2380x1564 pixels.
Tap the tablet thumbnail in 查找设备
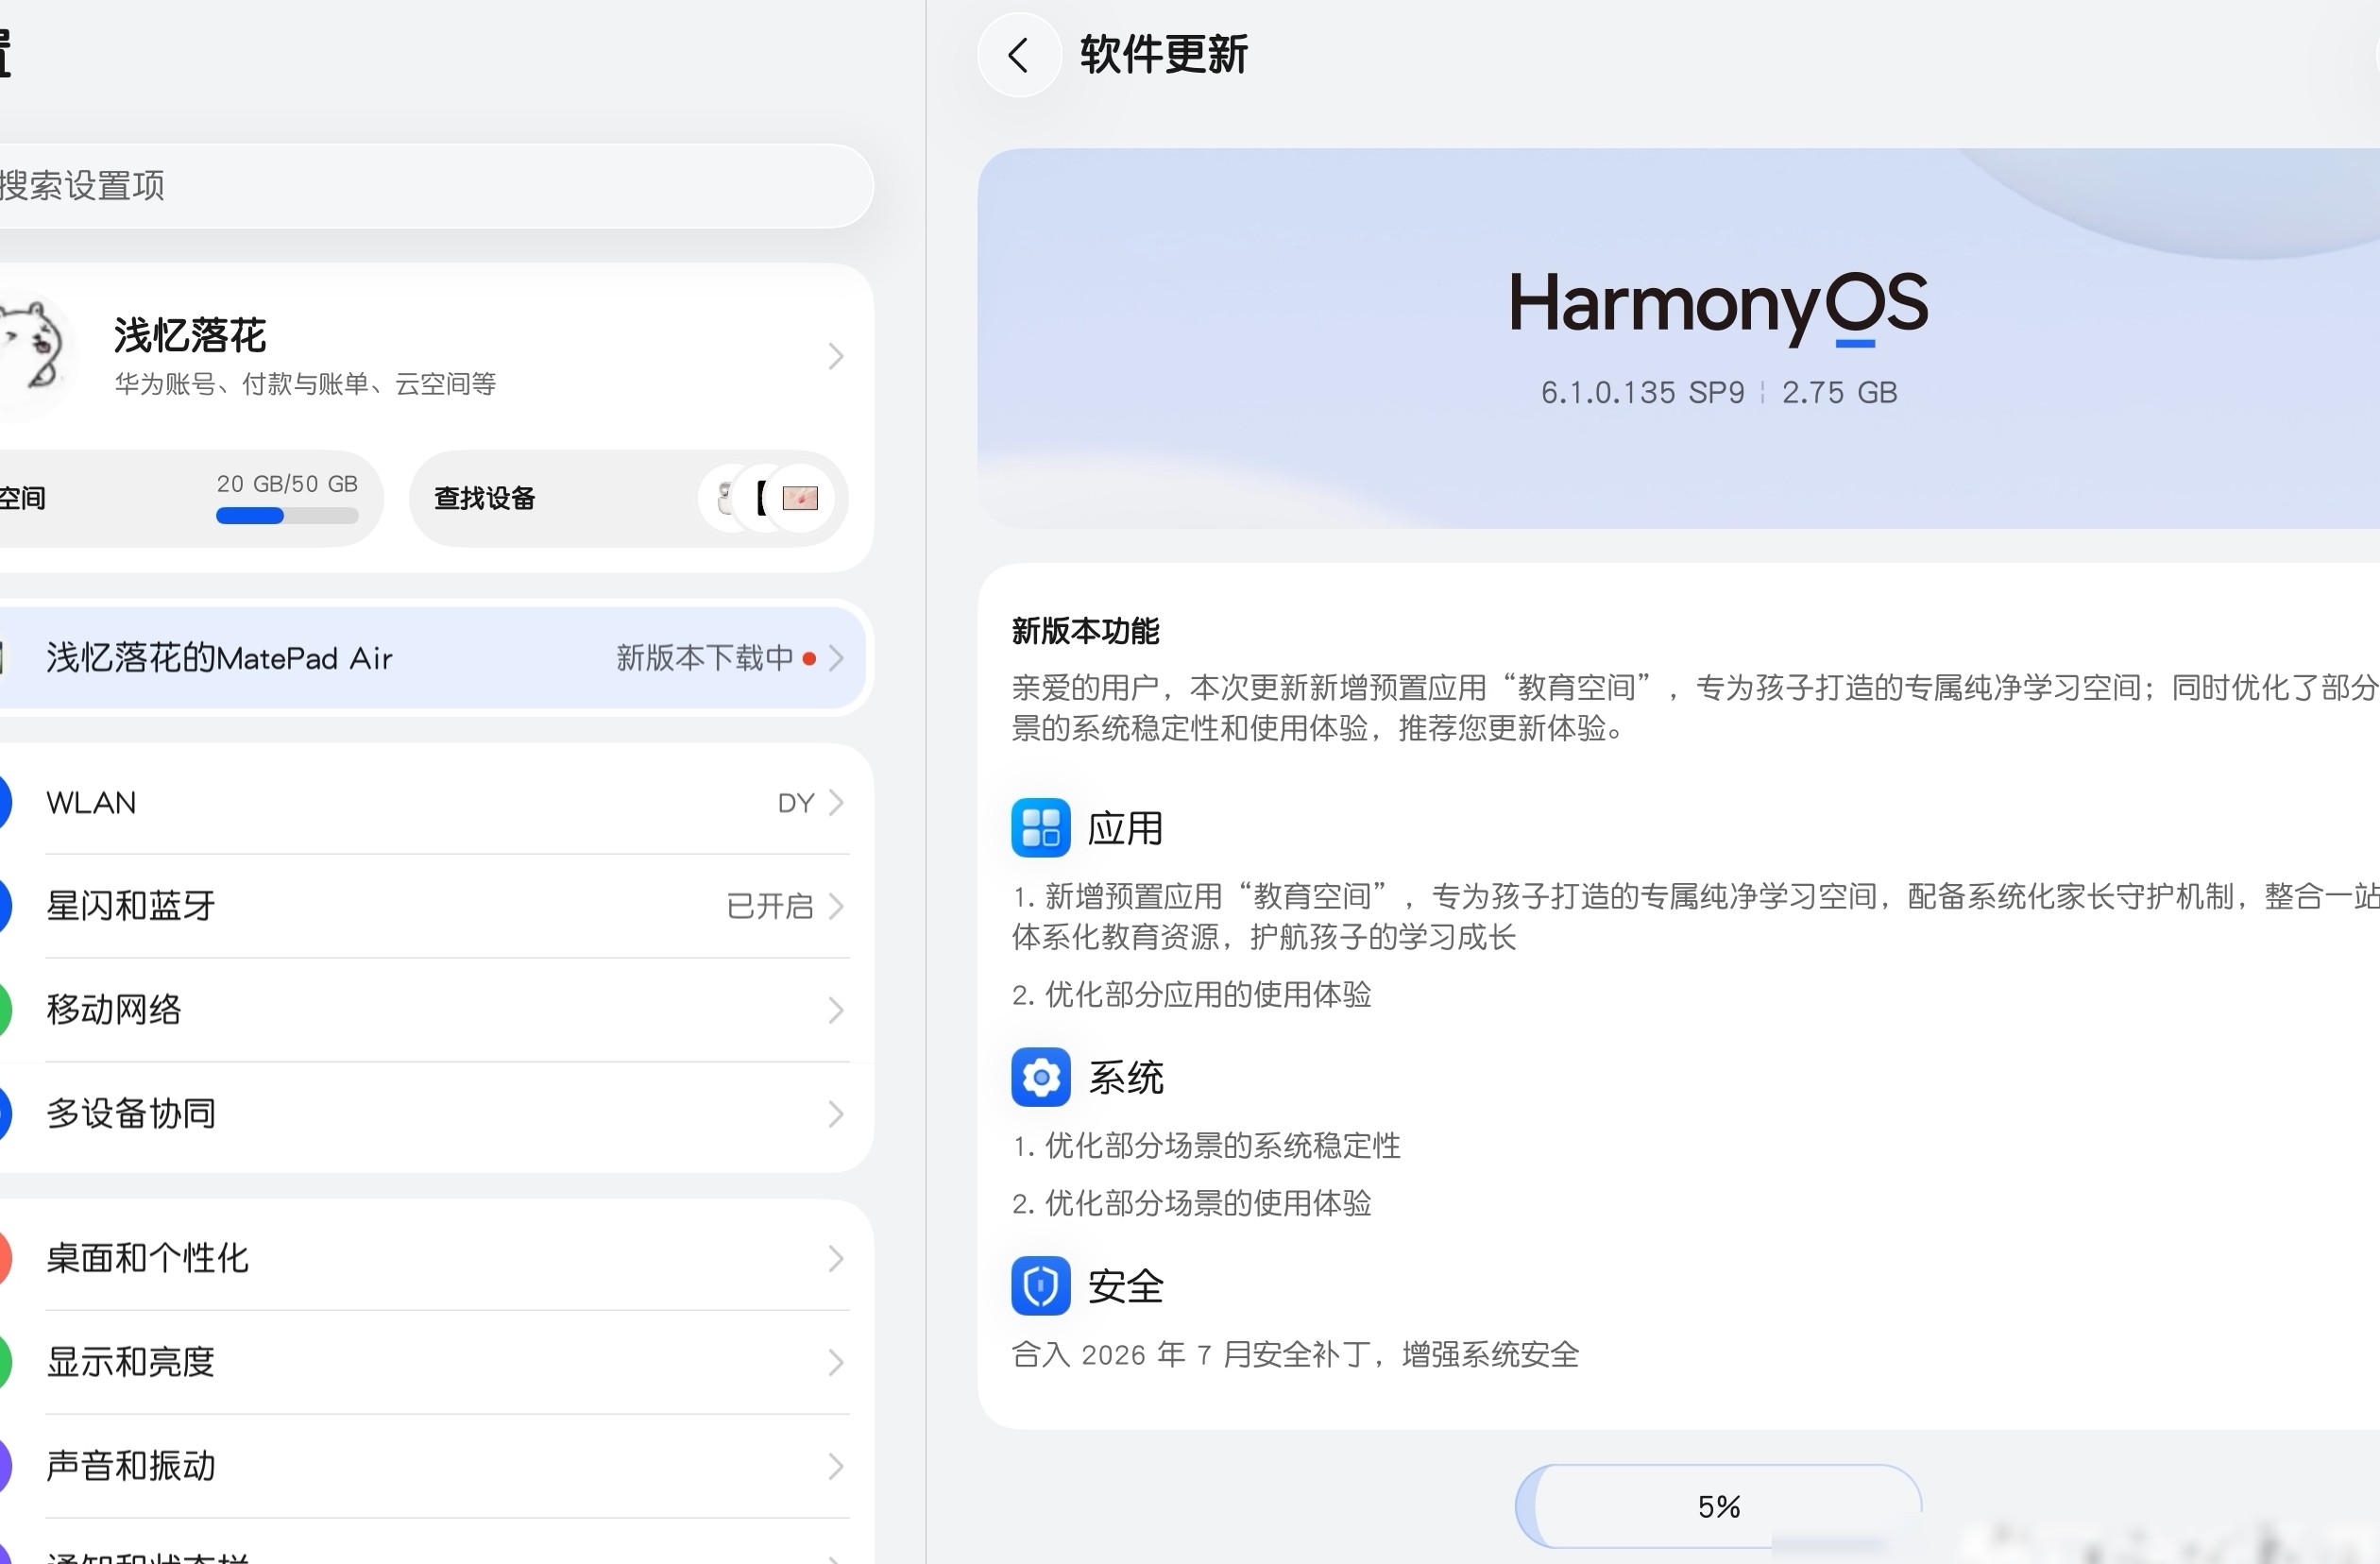pos(800,498)
